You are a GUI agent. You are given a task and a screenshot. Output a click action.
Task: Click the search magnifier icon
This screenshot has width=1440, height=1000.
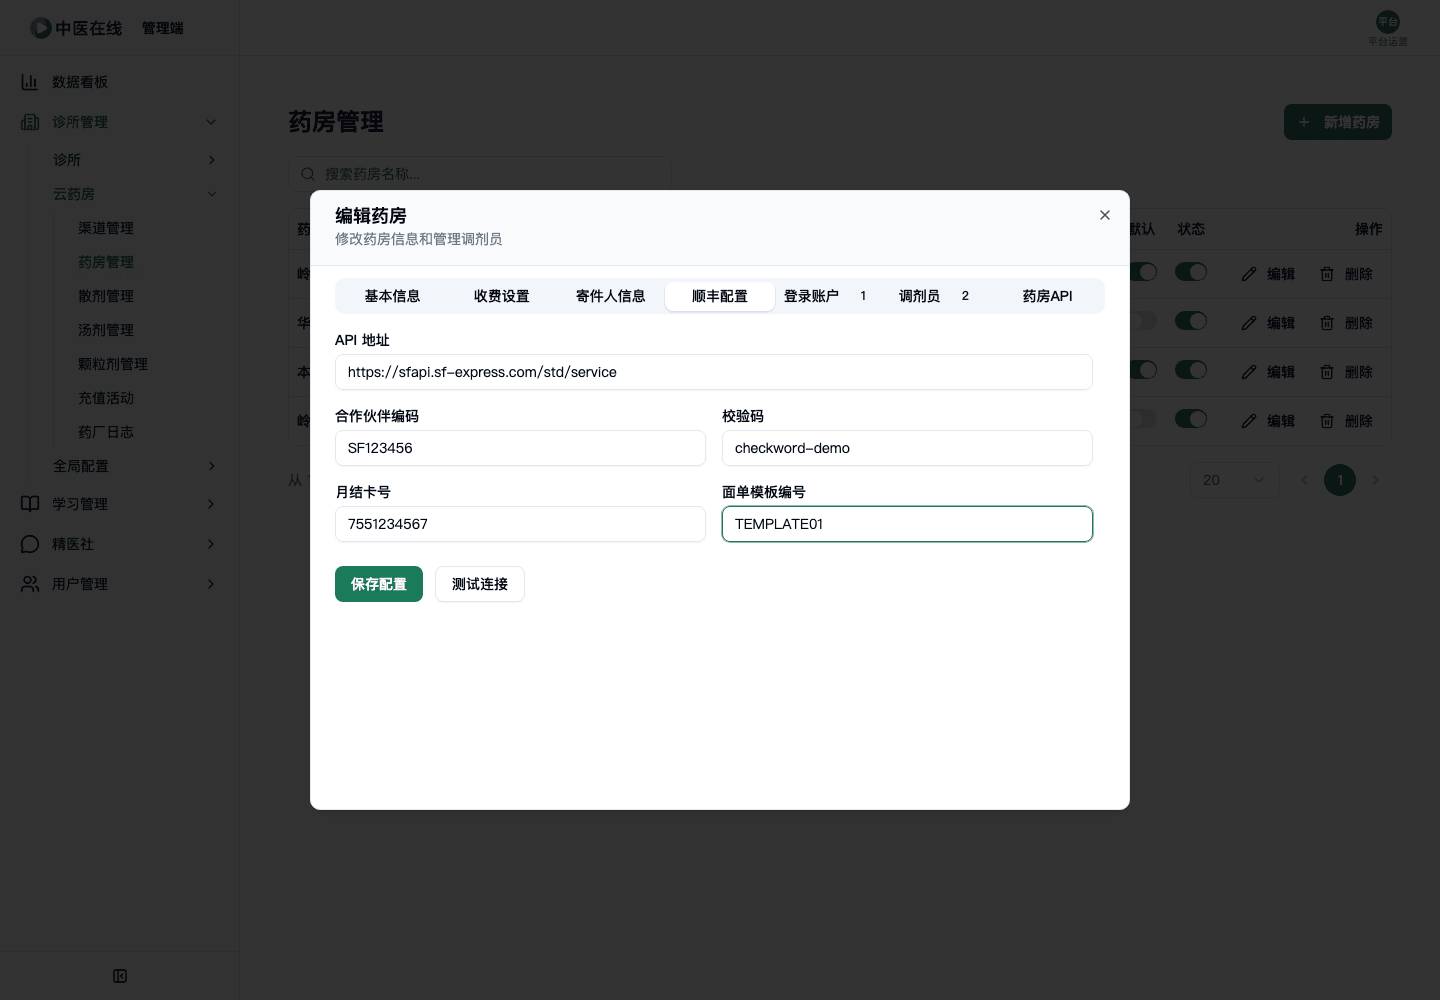tap(308, 174)
